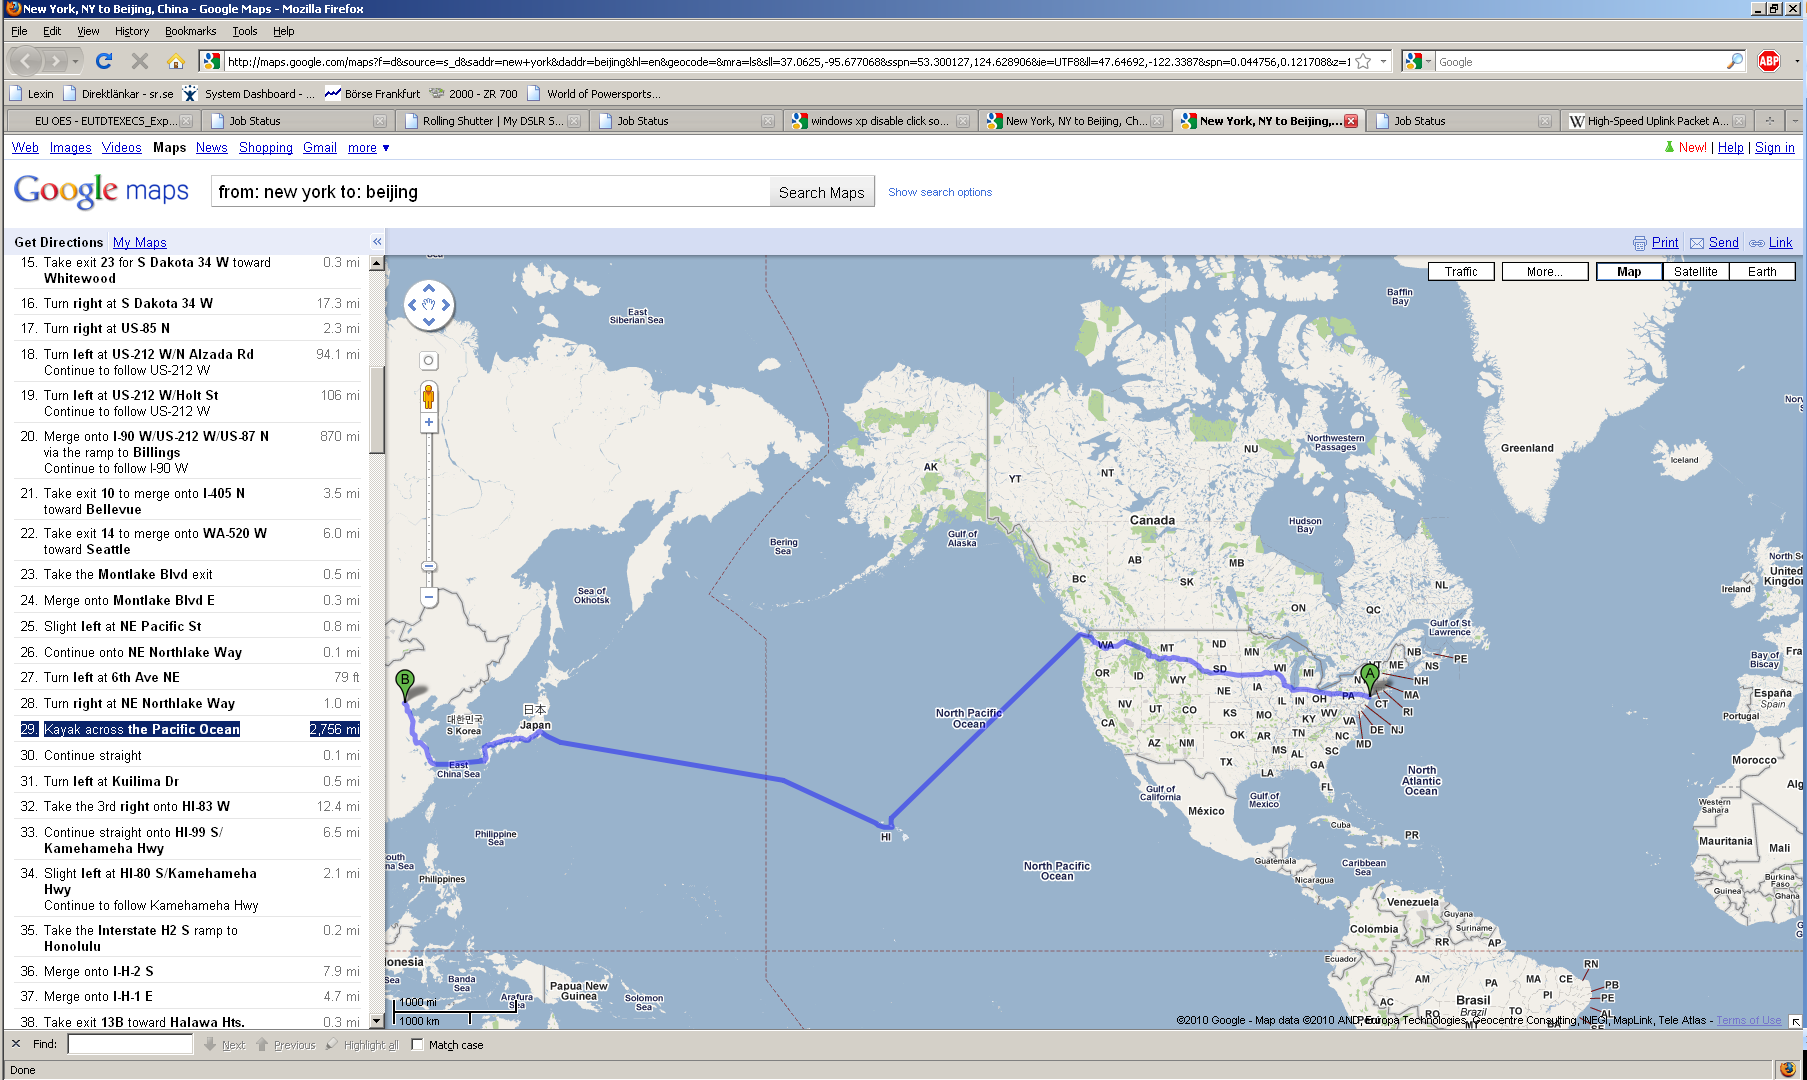Toggle the Traffic map layer
This screenshot has height=1080, width=1807.
coord(1461,272)
